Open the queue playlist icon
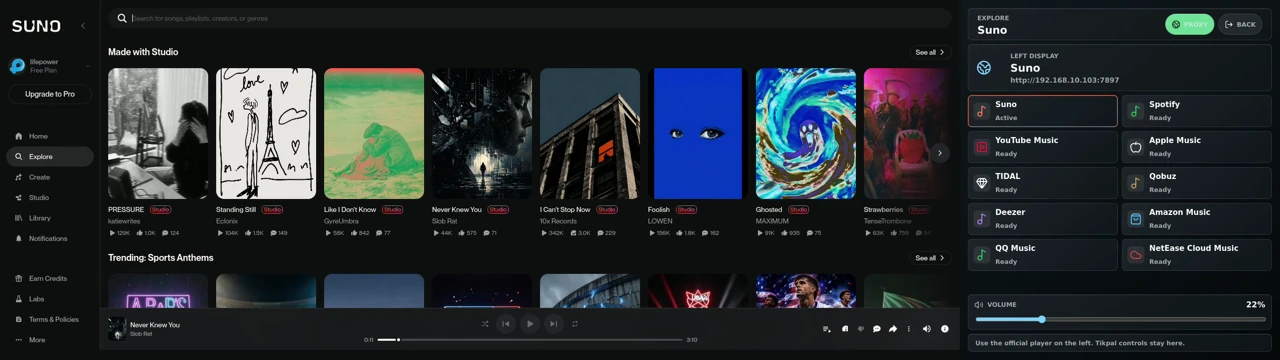The image size is (1280, 360). coord(826,329)
